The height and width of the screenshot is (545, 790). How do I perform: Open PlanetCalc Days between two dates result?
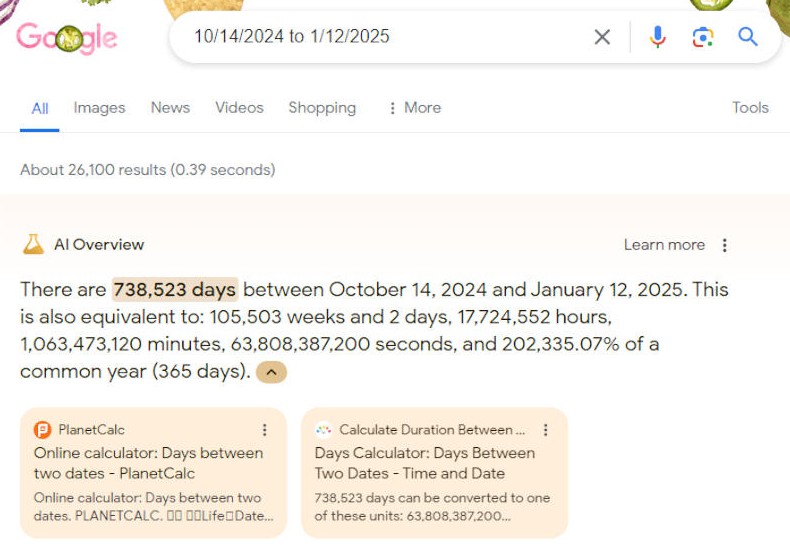148,463
